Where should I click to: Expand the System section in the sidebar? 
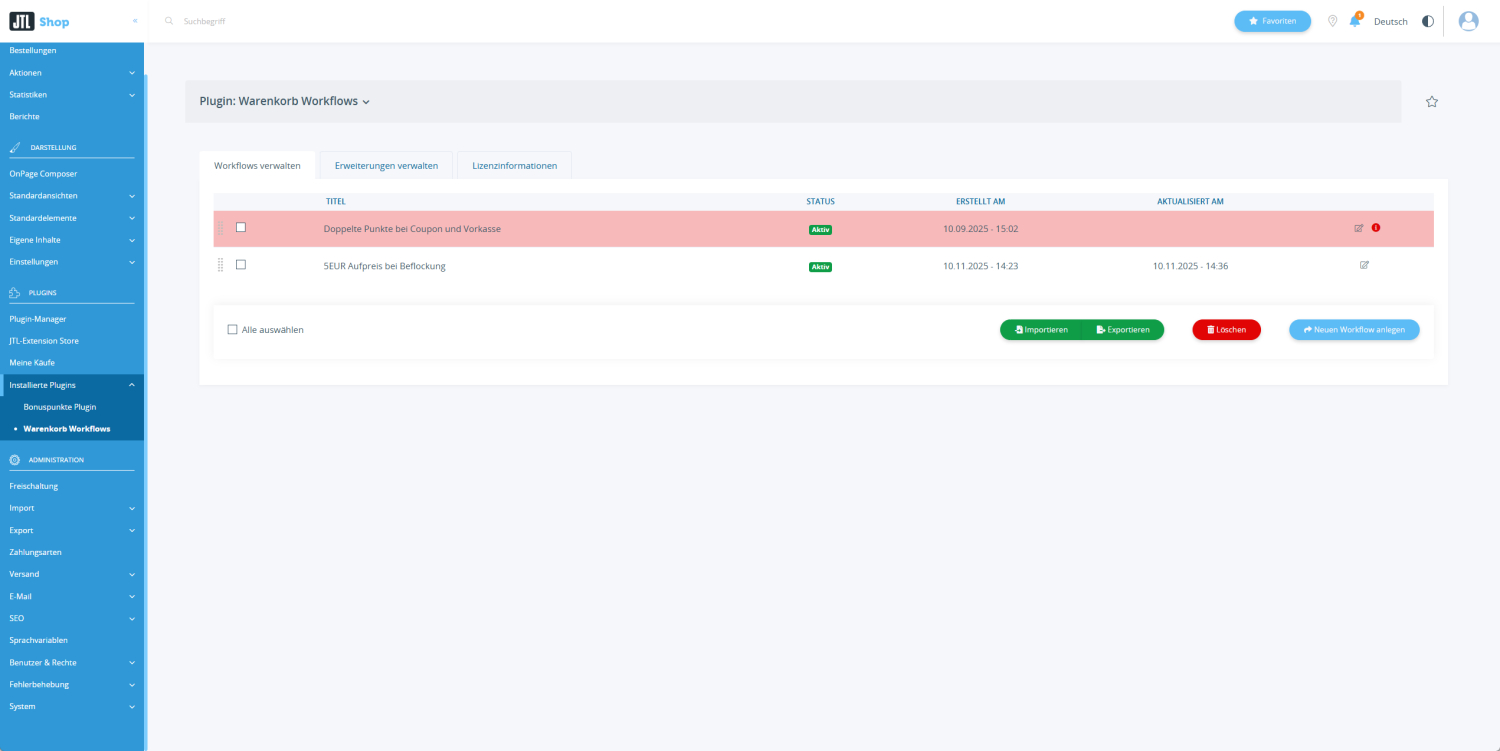pyautogui.click(x=131, y=706)
